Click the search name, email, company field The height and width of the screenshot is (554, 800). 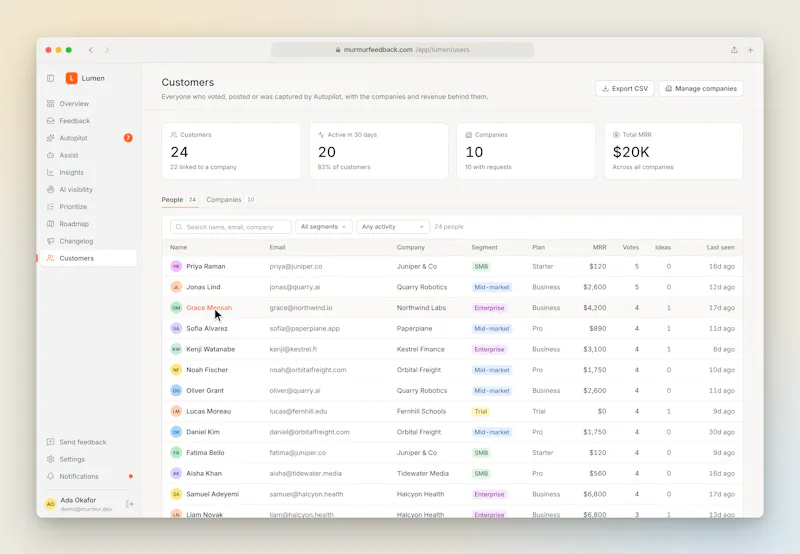(231, 226)
